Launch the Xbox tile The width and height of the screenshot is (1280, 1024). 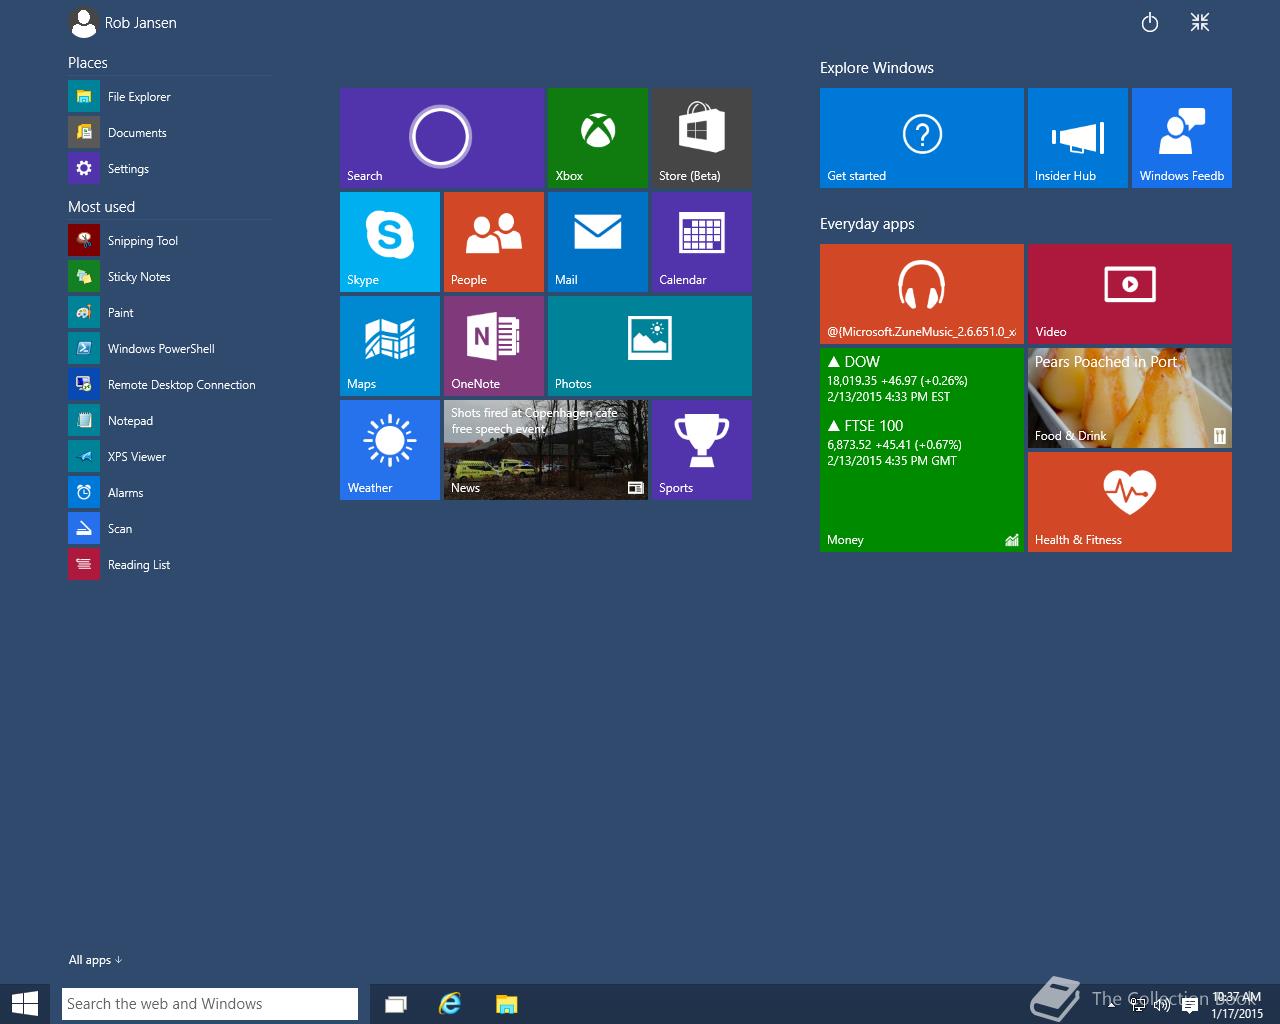point(598,138)
